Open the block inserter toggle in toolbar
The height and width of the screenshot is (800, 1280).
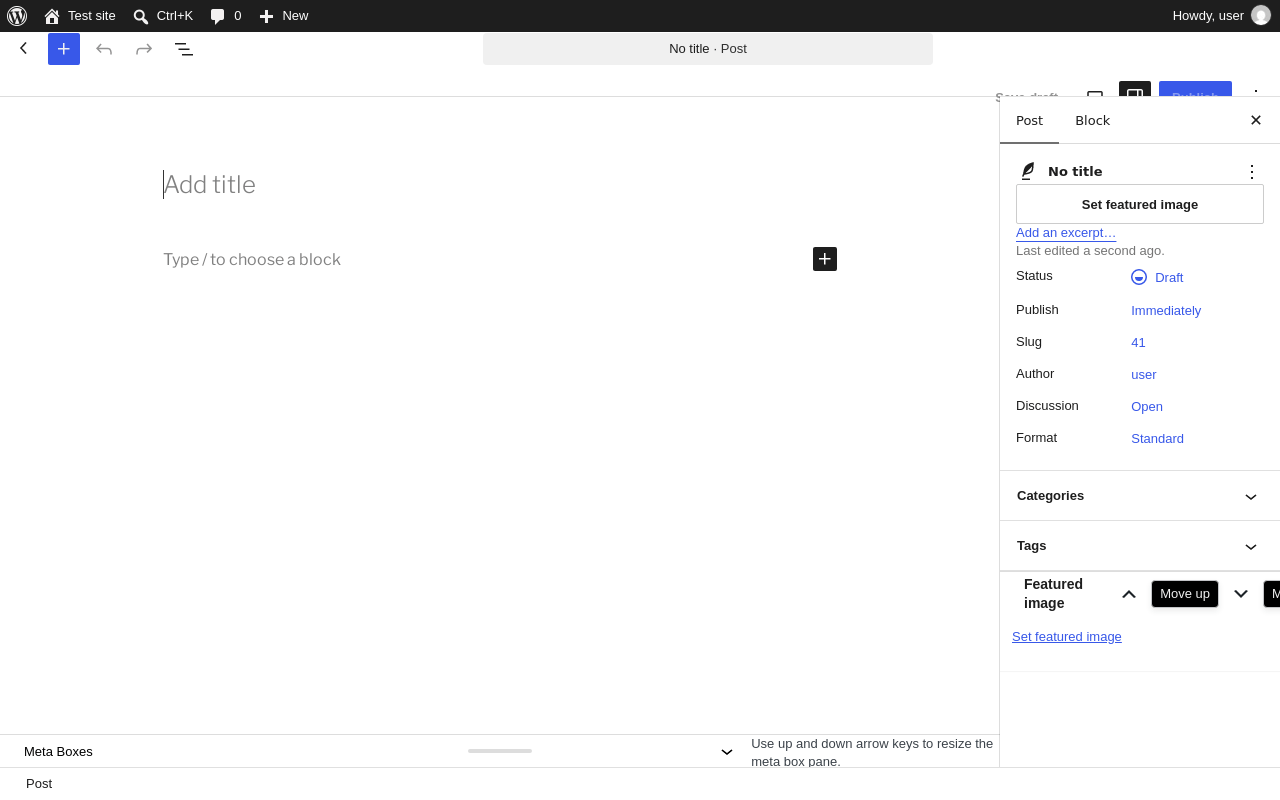click(64, 49)
